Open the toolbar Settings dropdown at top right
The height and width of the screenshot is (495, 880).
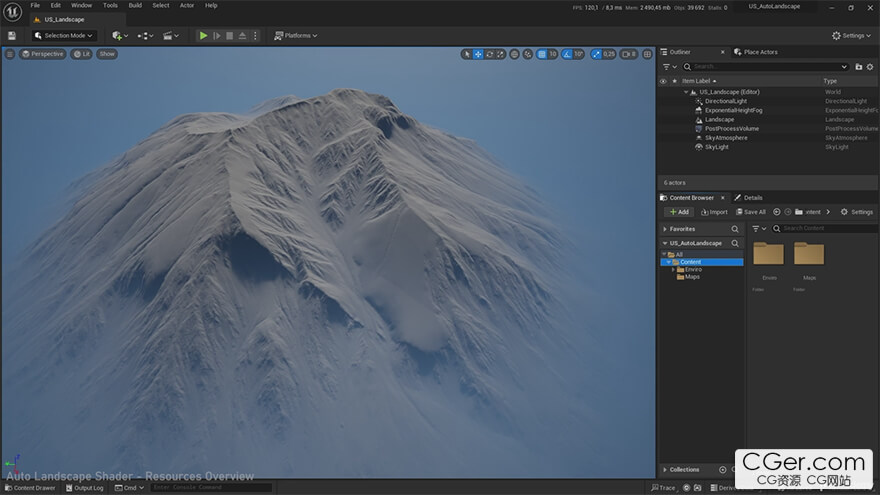point(851,35)
